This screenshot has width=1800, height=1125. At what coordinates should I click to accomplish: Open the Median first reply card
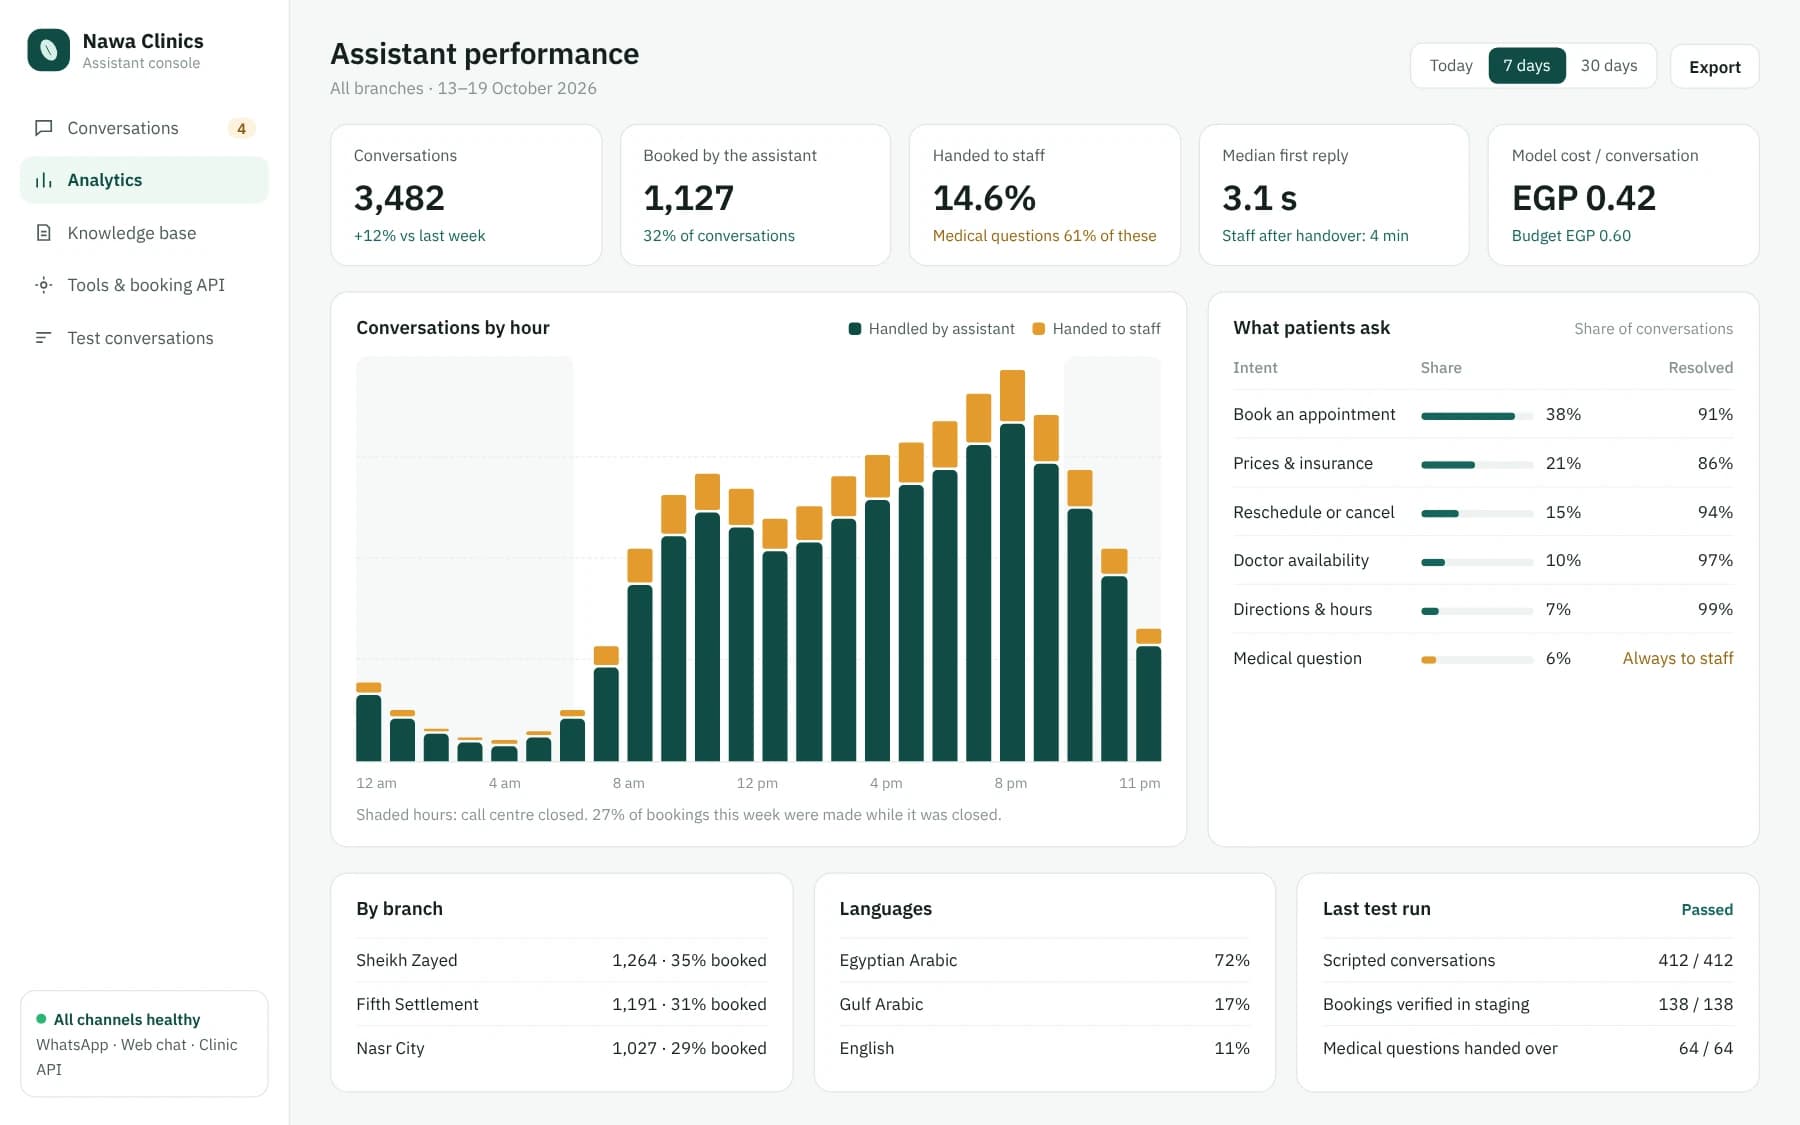pyautogui.click(x=1334, y=195)
